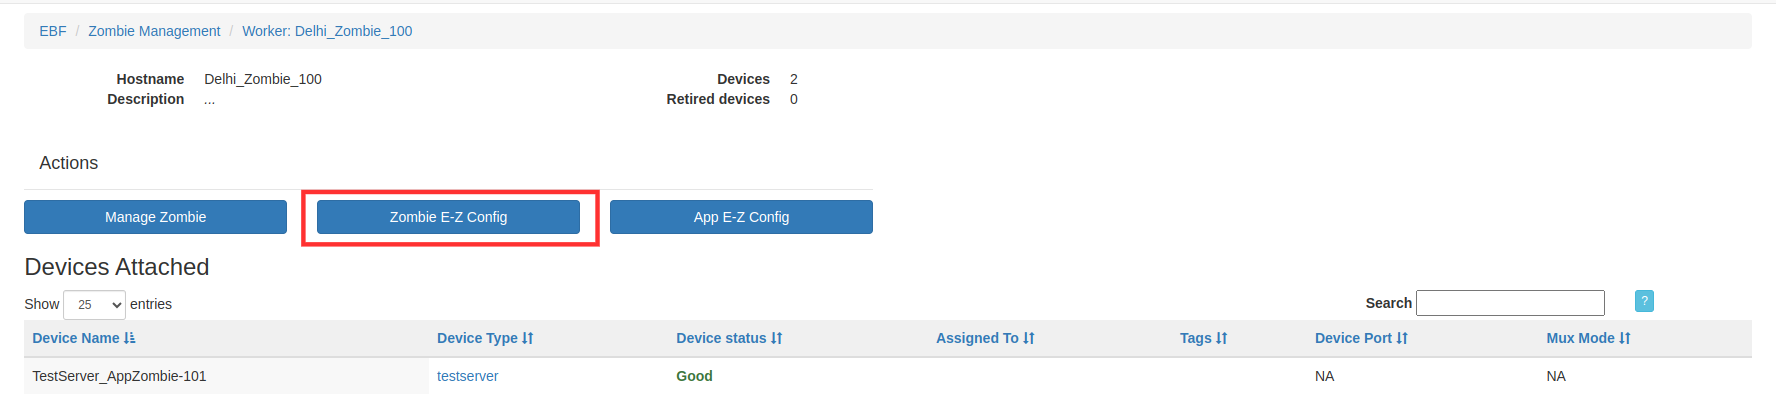Screen dimensions: 1776x394
Task: Focus the Search input field
Action: pos(1510,303)
